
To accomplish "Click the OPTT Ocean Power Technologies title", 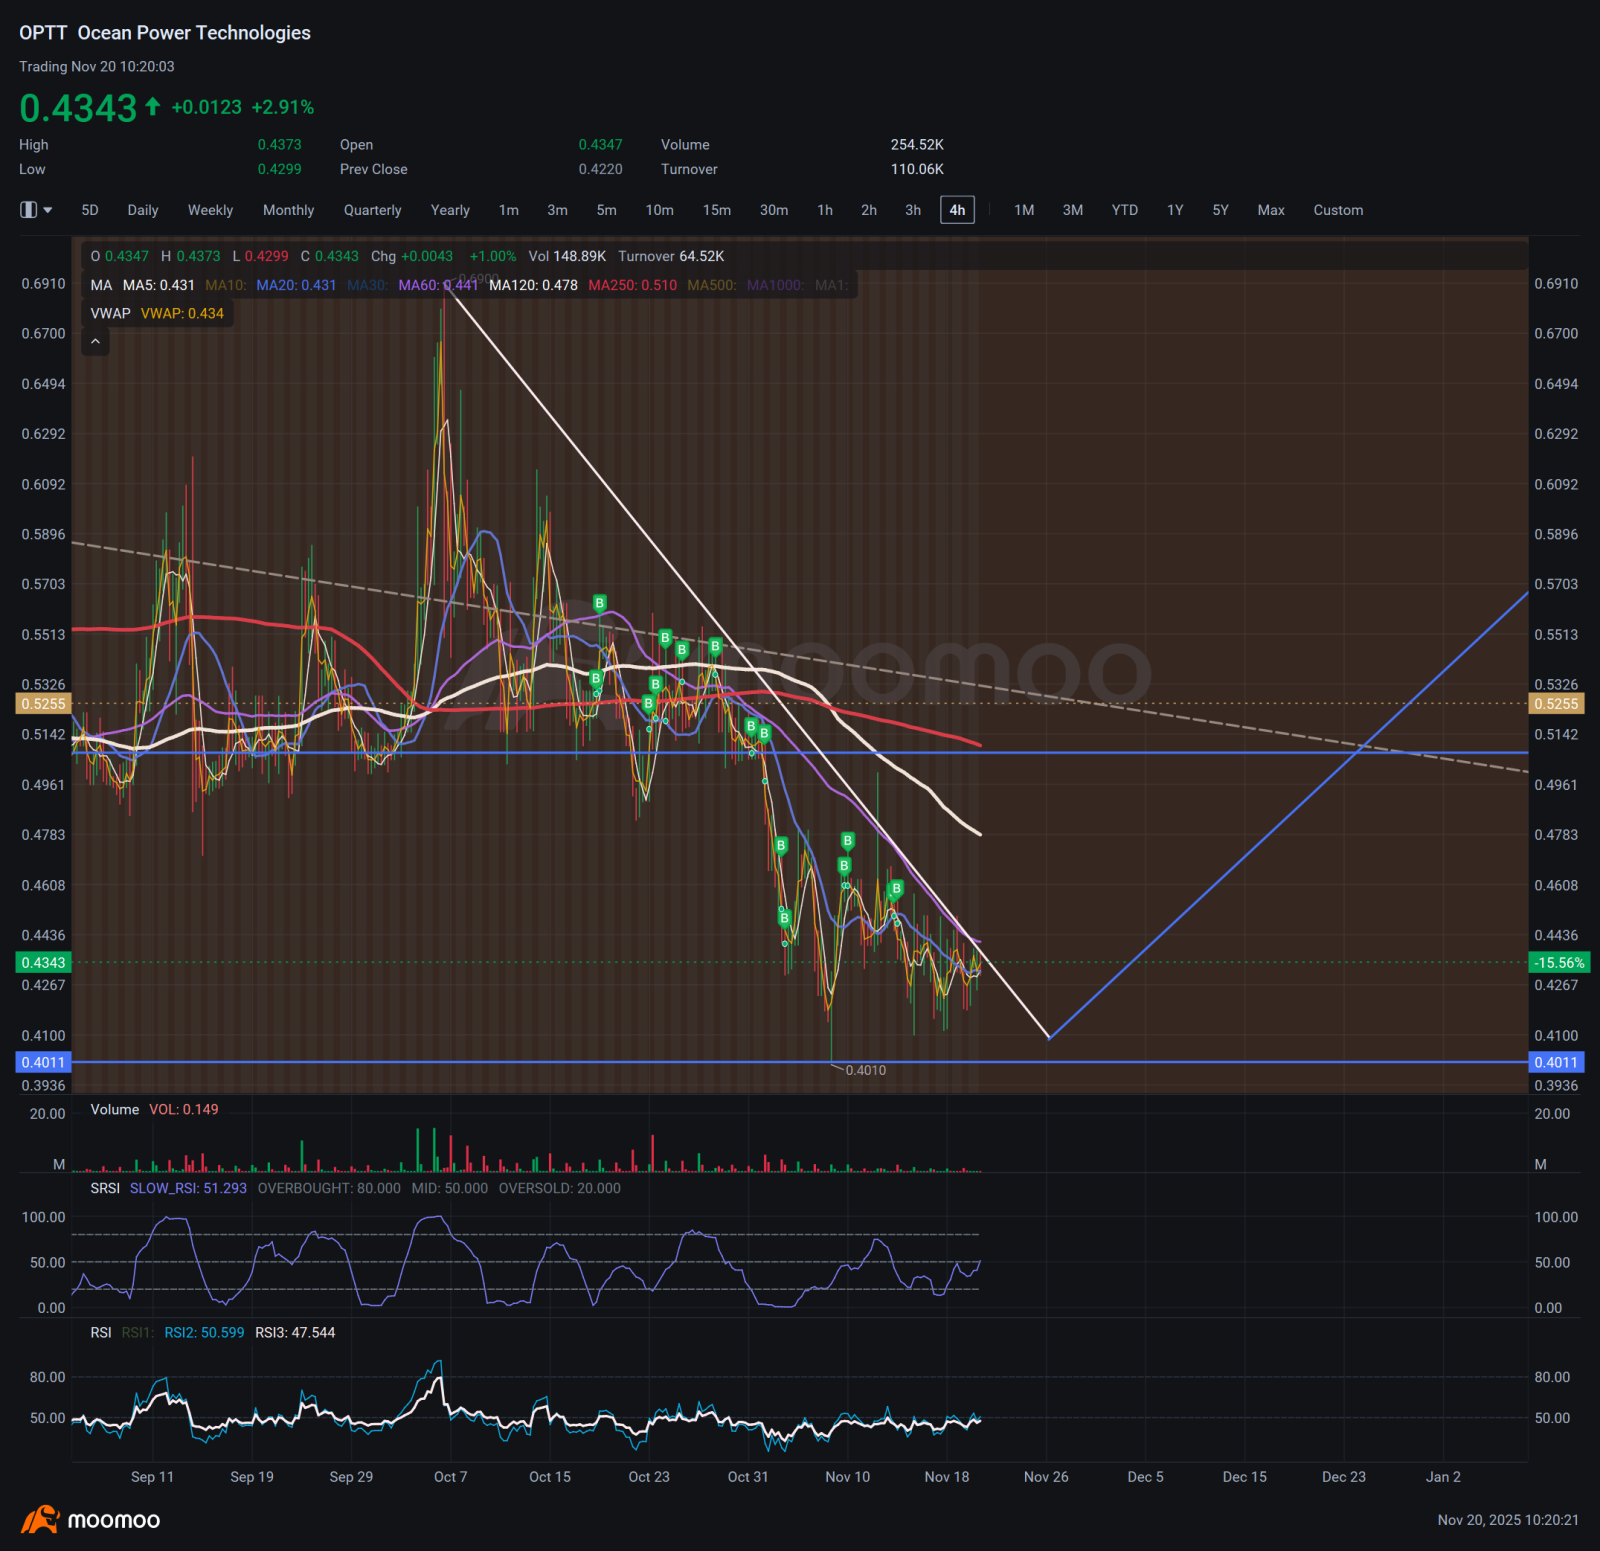I will coord(165,33).
